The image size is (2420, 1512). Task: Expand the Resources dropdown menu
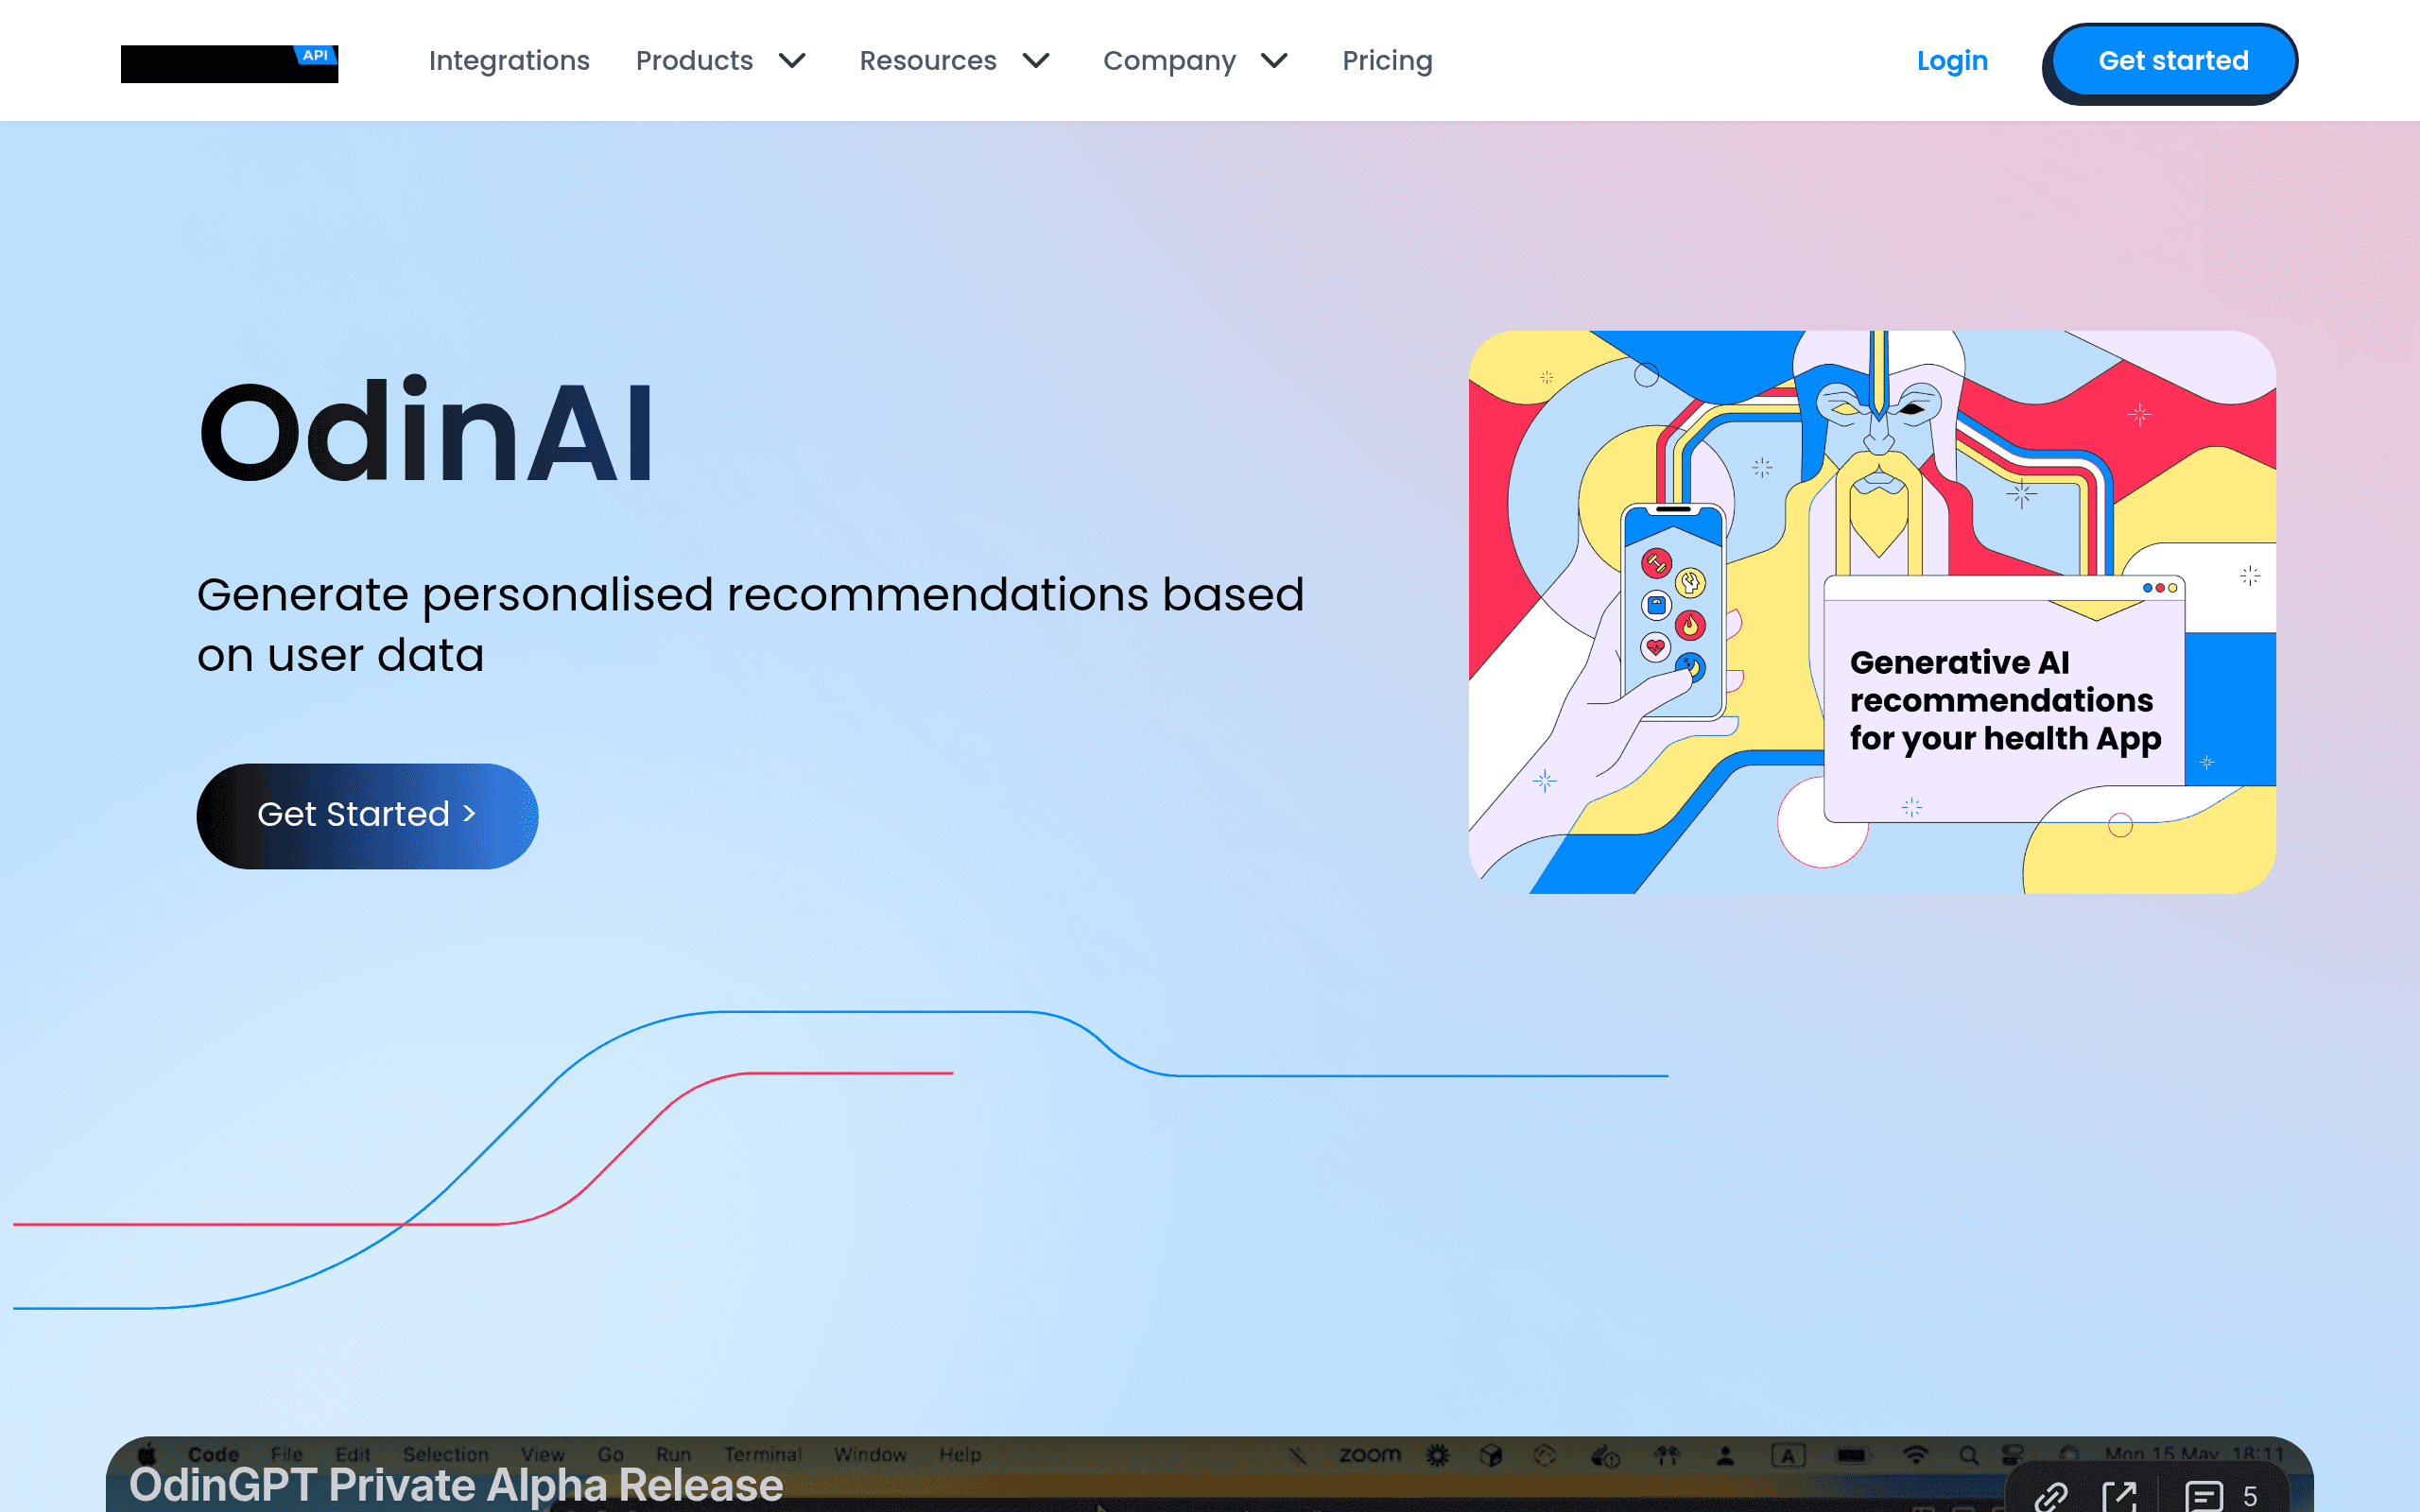click(955, 61)
